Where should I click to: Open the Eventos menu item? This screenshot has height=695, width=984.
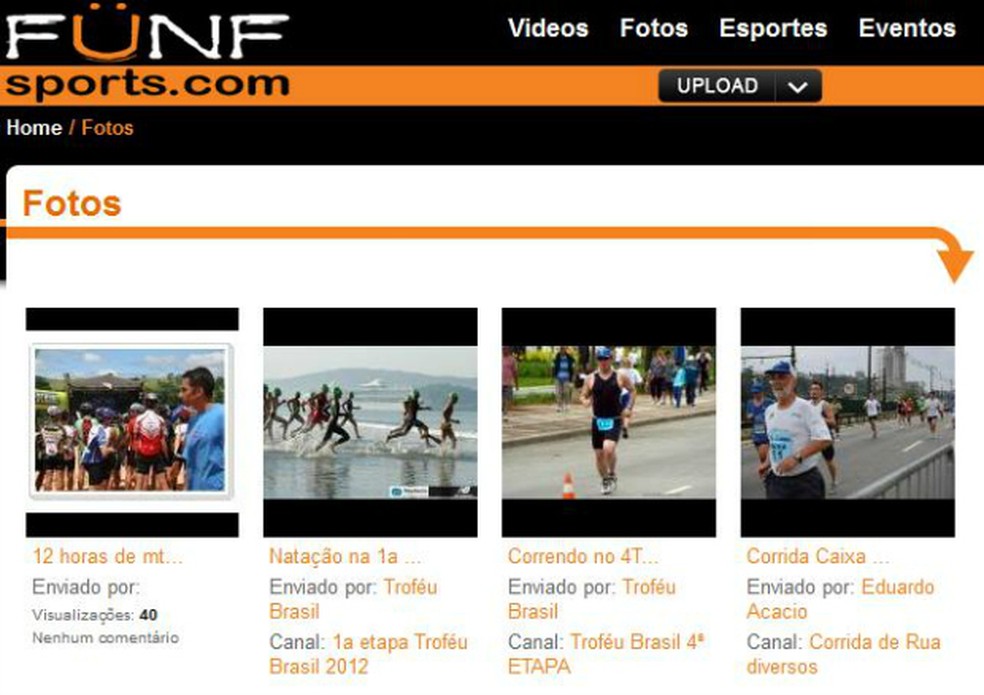tap(906, 29)
